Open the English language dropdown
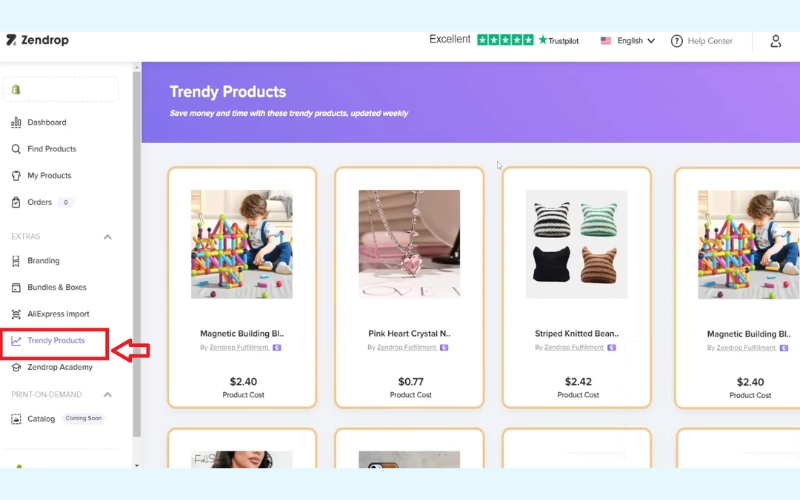 pos(628,41)
